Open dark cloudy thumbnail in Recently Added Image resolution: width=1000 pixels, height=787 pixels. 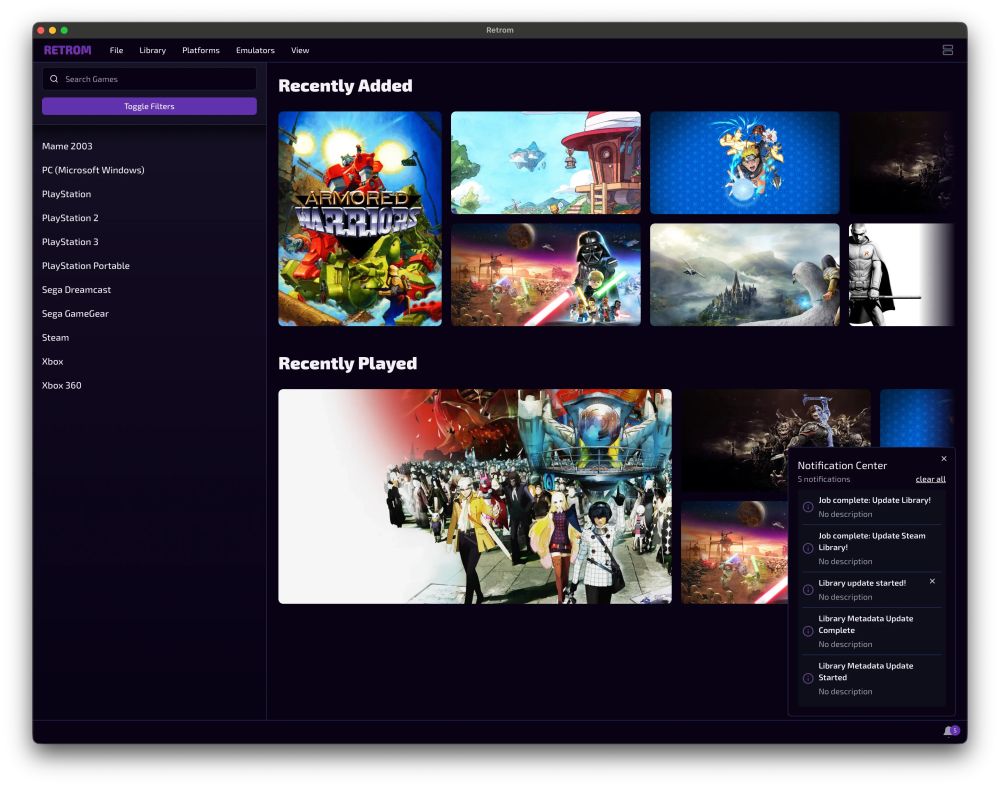902,163
